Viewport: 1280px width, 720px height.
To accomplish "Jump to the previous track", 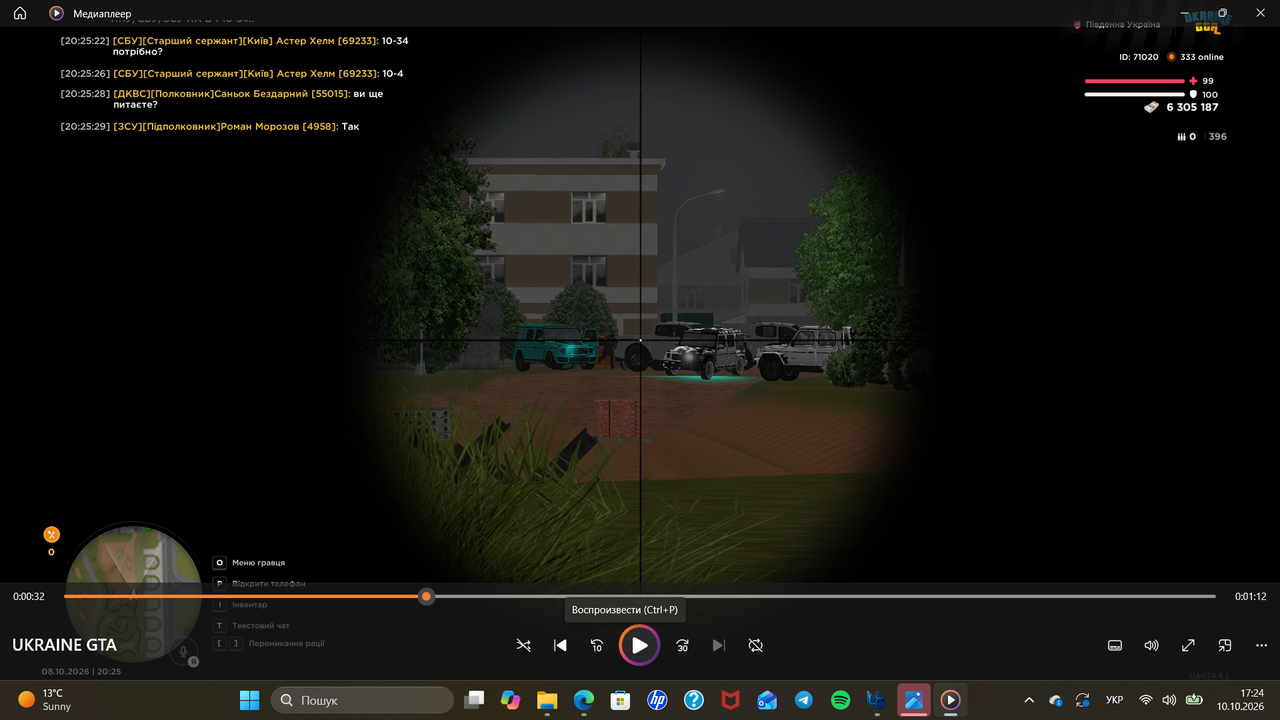I will (x=560, y=646).
